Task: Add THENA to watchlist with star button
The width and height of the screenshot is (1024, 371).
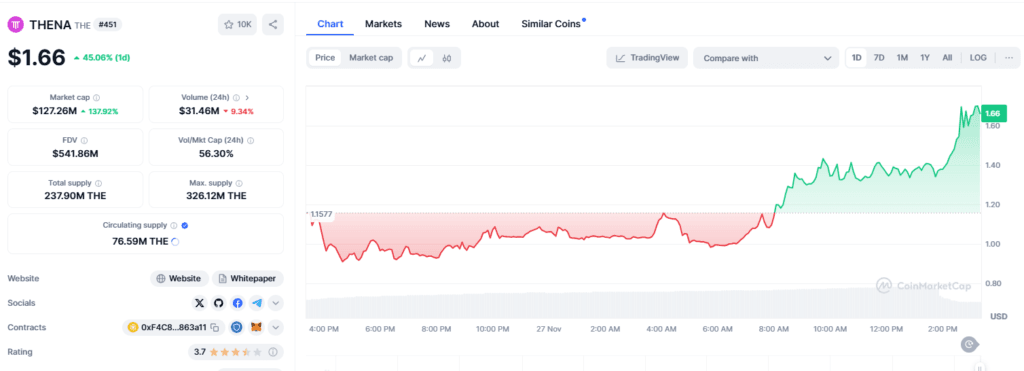Action: pos(238,25)
